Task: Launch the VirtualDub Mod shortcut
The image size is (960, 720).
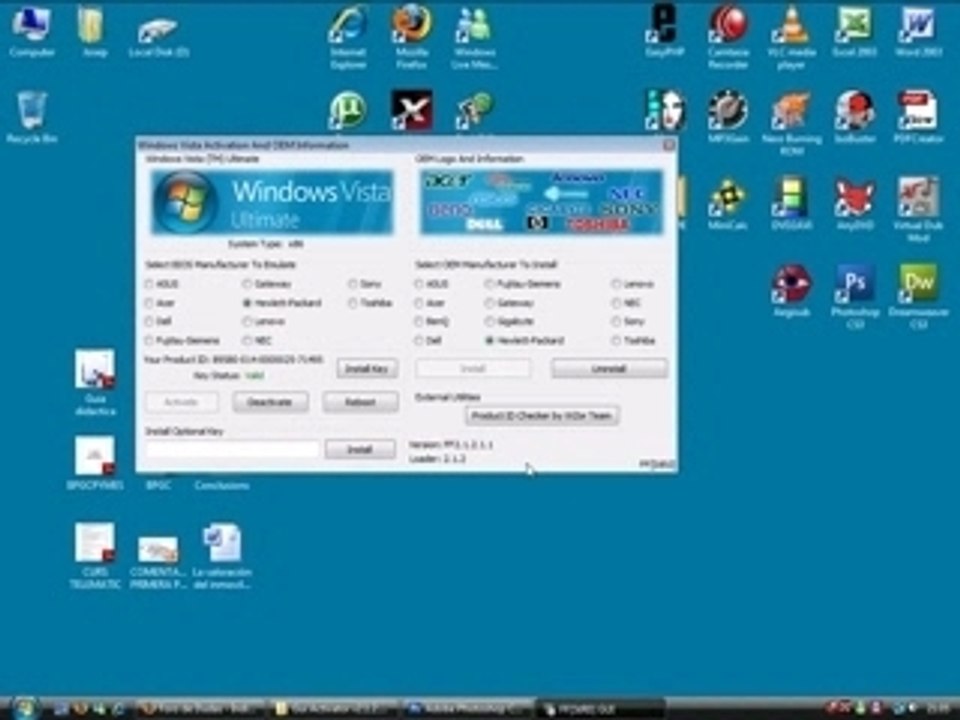Action: pyautogui.click(x=918, y=209)
